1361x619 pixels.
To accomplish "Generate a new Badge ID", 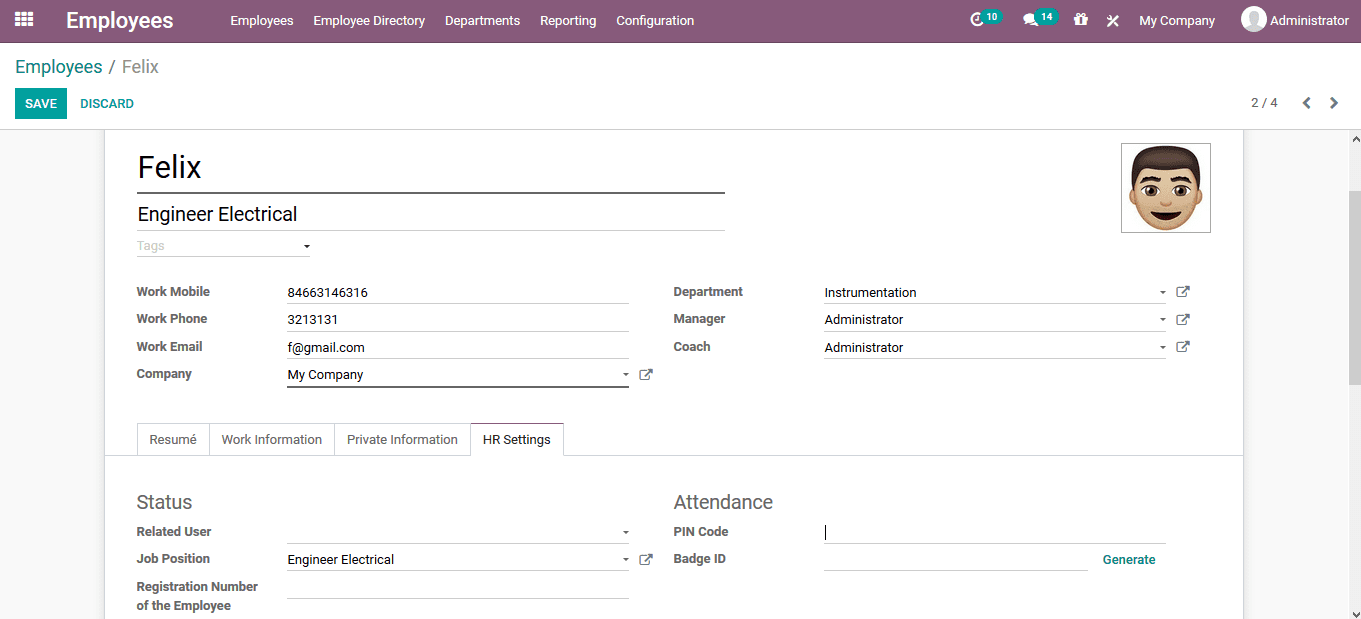I will point(1128,559).
